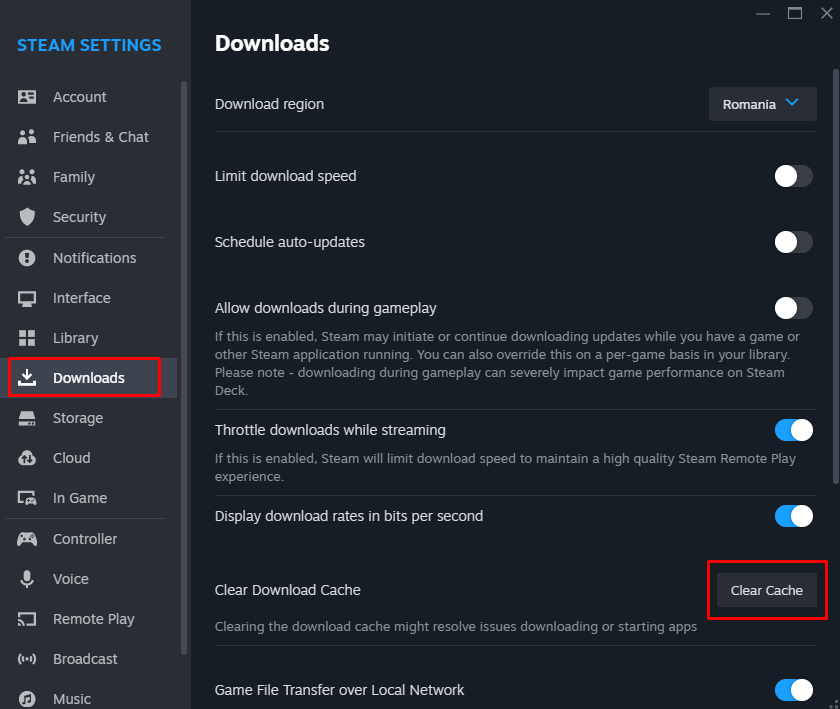This screenshot has width=840, height=709.
Task: Go to Remote Play settings
Action: [93, 619]
